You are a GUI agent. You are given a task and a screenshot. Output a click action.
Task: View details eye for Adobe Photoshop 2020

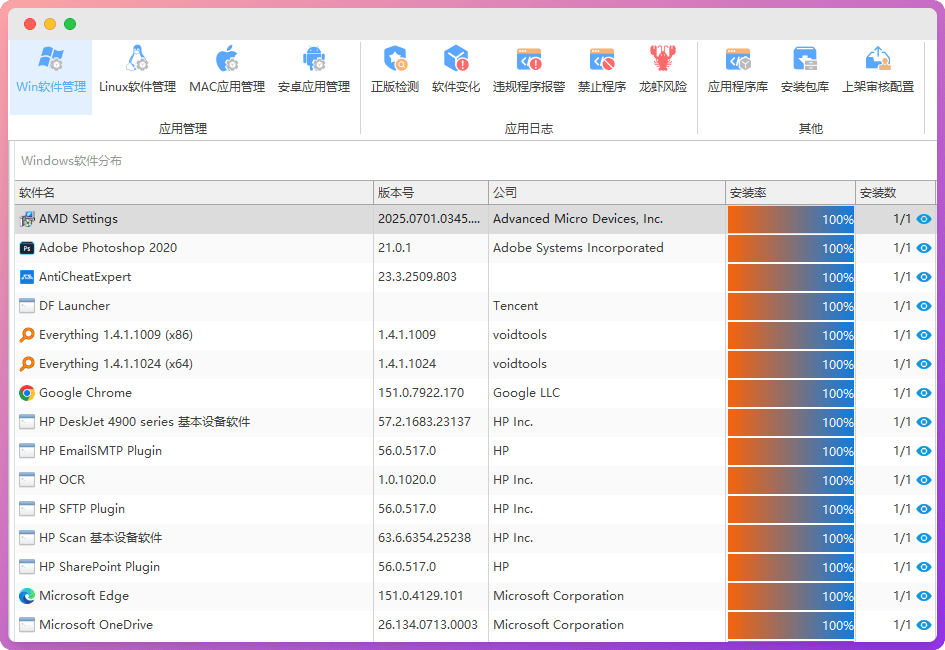[924, 248]
